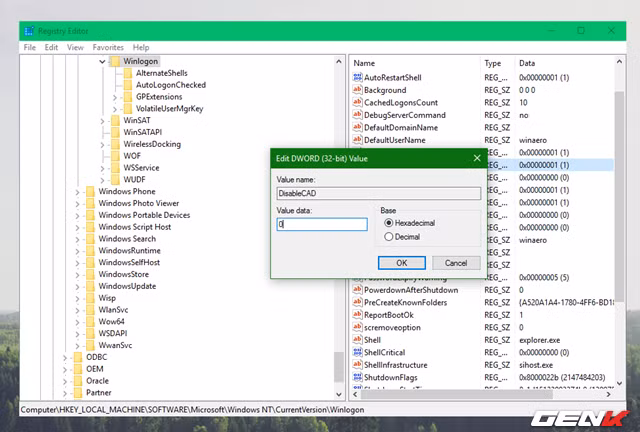Click the AutoRestartShell DWORD value icon
Screen dimensions: 640x432
click(x=356, y=77)
